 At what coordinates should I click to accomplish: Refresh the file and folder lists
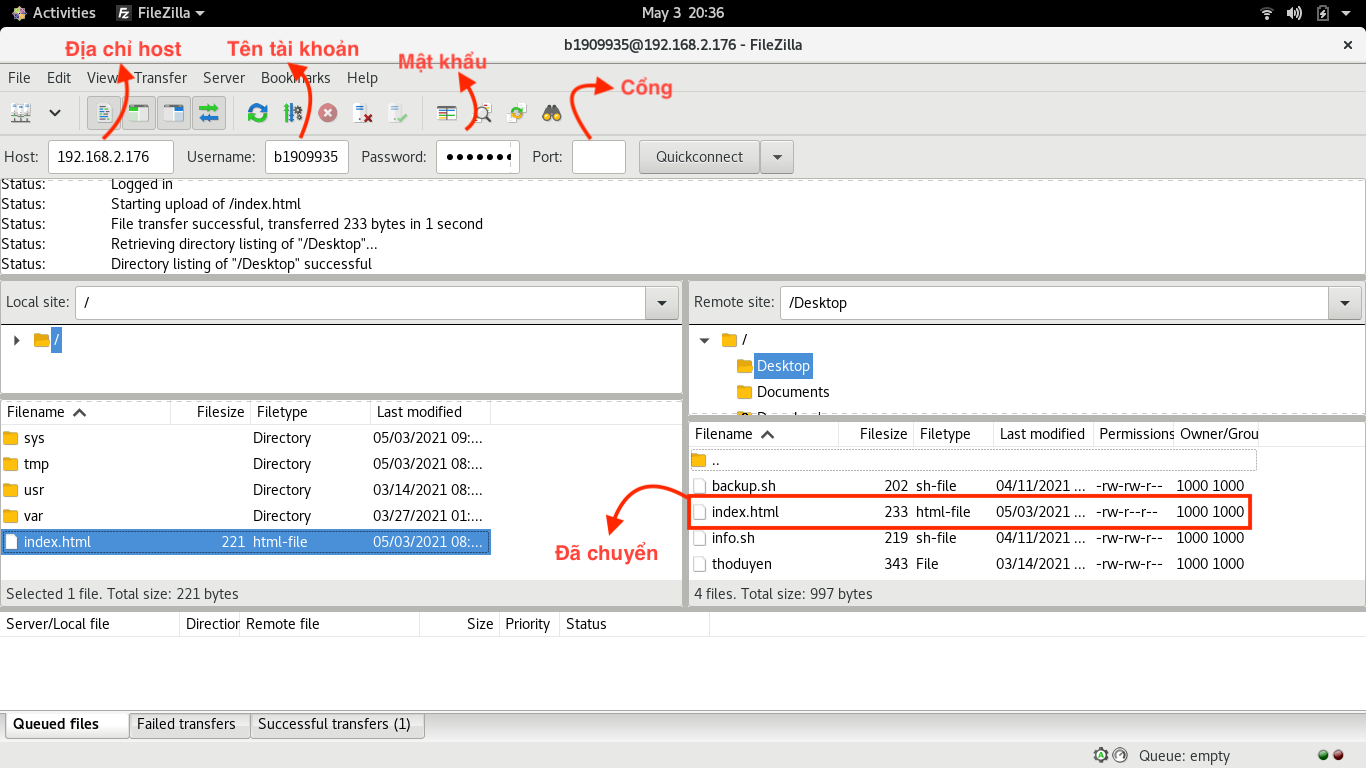[258, 113]
